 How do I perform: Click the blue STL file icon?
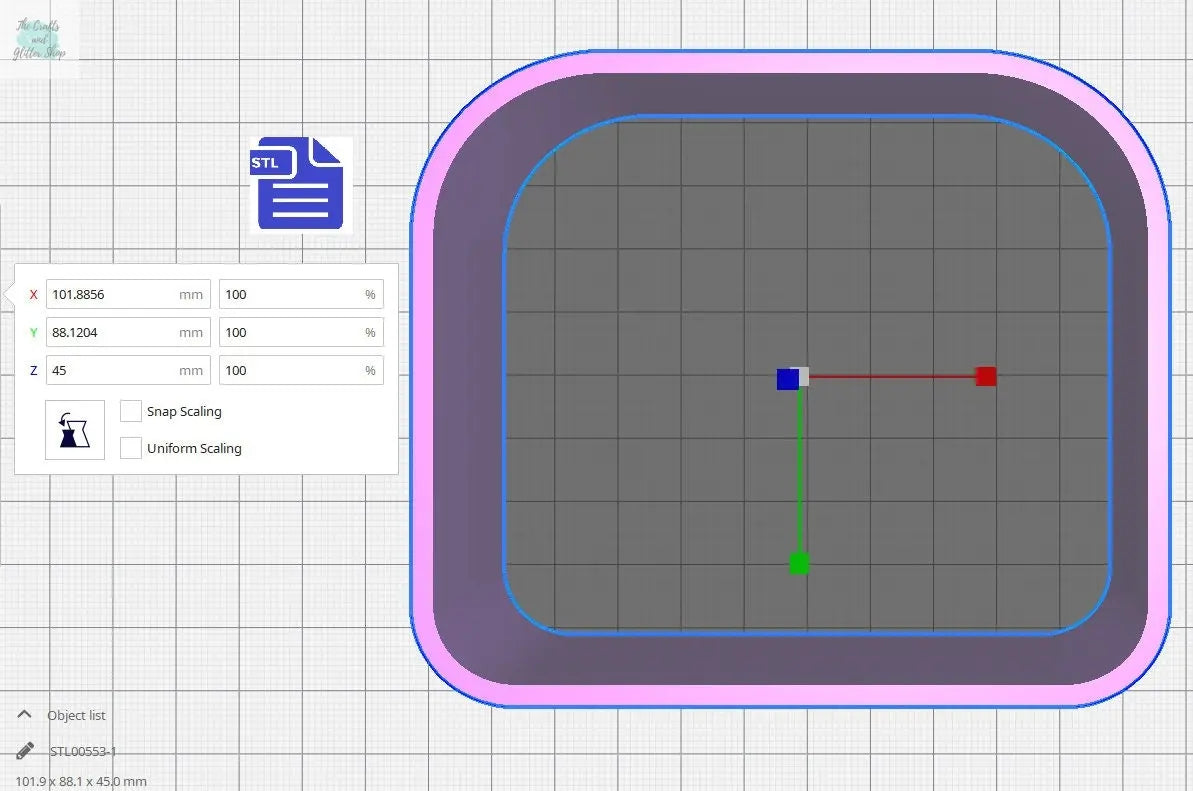click(x=300, y=185)
